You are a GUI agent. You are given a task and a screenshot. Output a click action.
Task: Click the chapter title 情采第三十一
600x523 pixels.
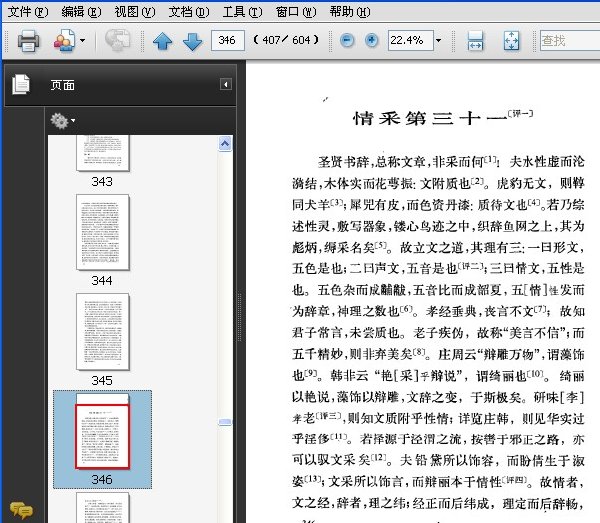[x=430, y=118]
